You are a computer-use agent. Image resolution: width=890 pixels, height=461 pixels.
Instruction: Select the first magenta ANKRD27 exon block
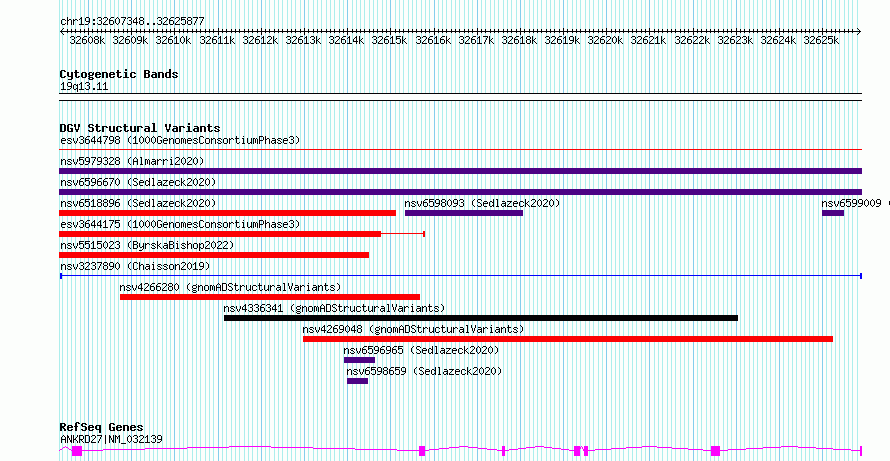[x=77, y=451]
